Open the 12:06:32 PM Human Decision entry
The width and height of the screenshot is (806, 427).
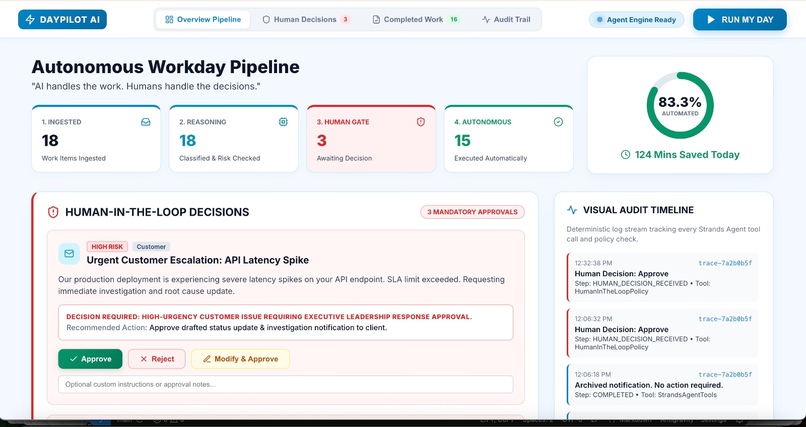tap(662, 332)
